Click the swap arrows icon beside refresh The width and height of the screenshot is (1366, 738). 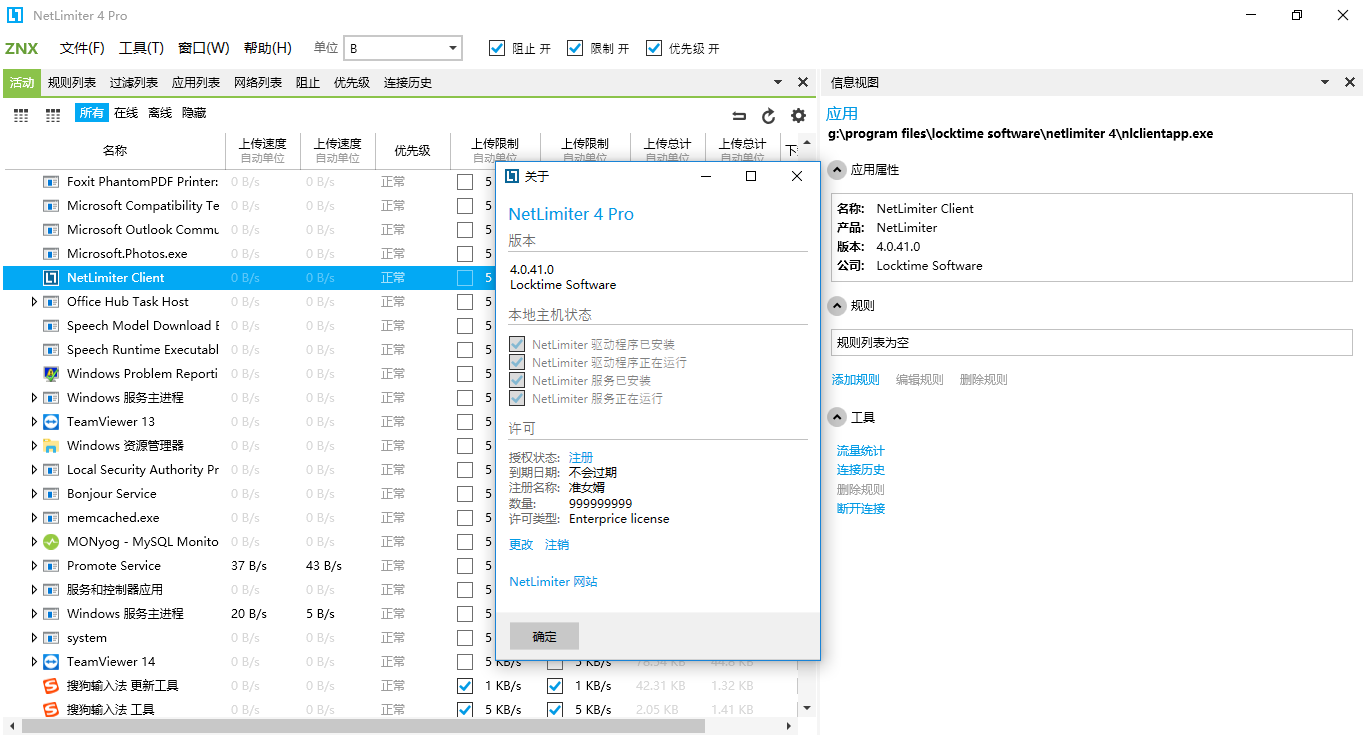(x=739, y=116)
